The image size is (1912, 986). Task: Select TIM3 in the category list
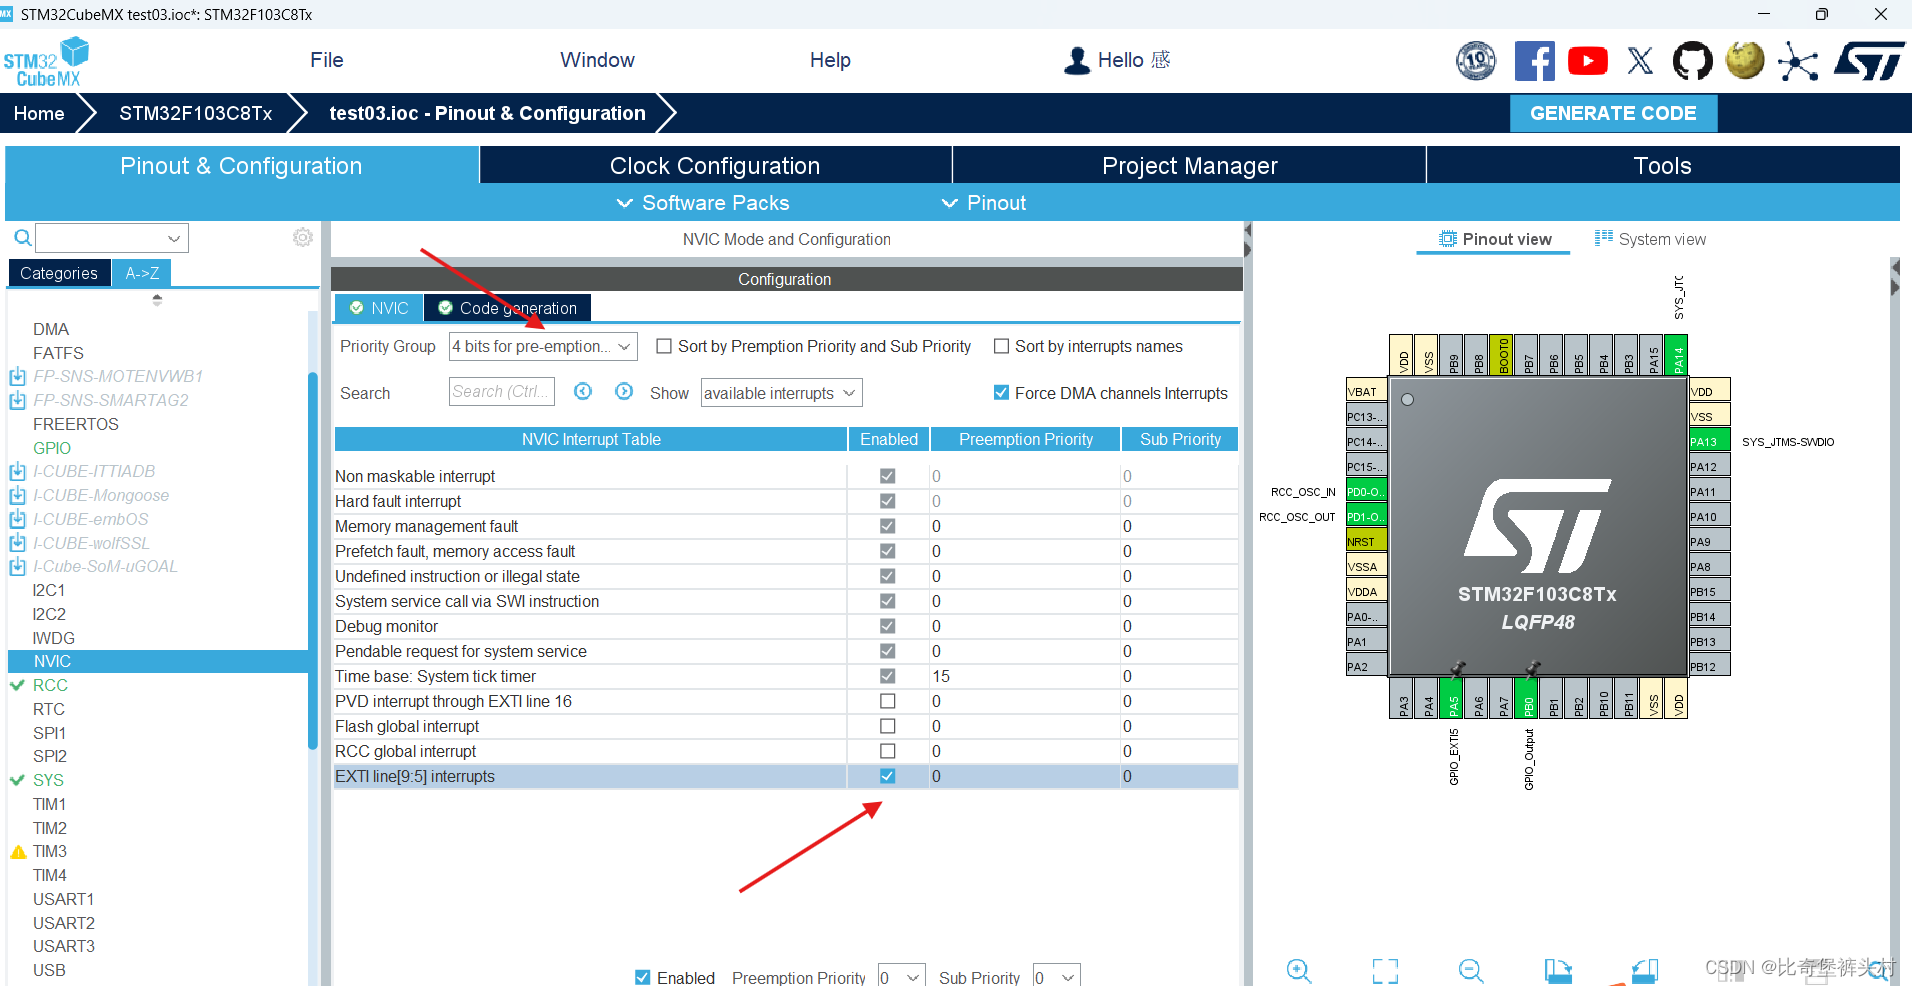[50, 852]
